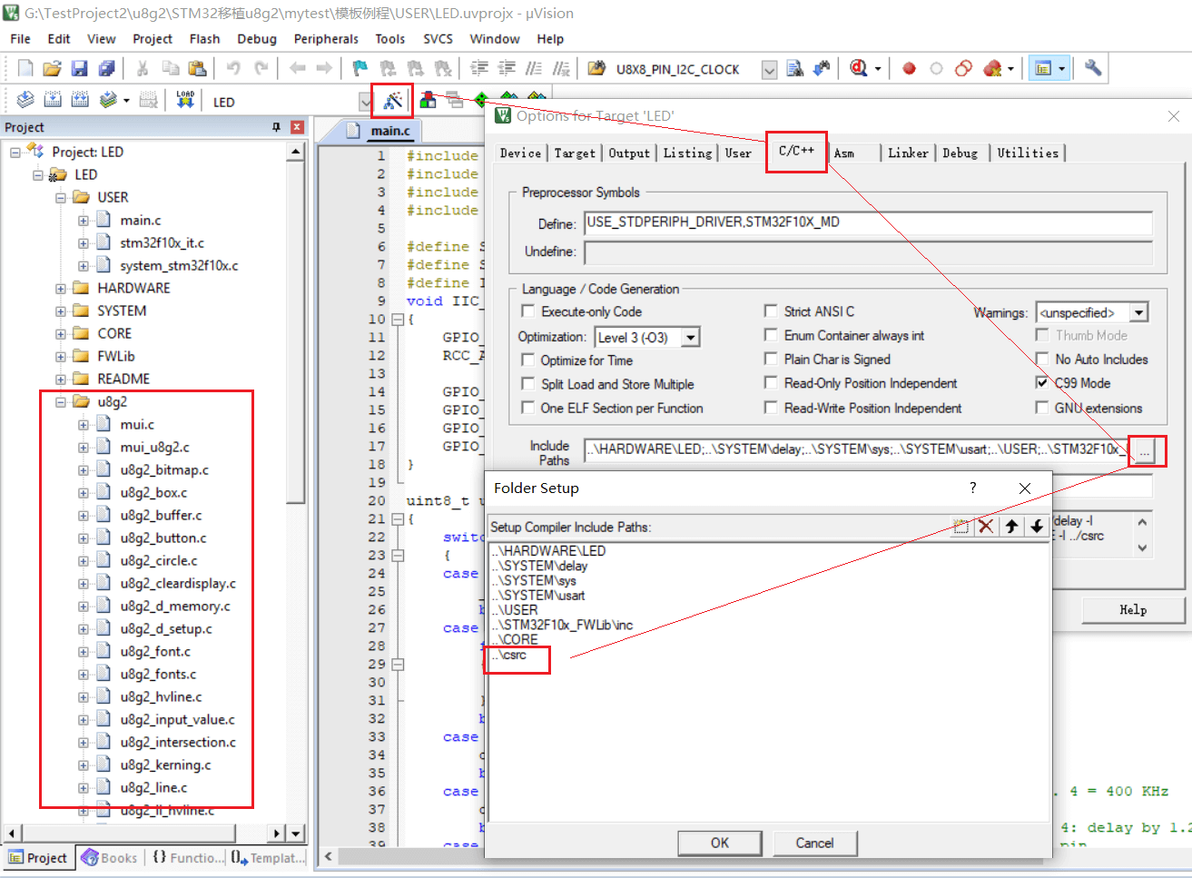The height and width of the screenshot is (878, 1192).
Task: Uncheck the C99 Mode checkbox
Action: [1042, 383]
